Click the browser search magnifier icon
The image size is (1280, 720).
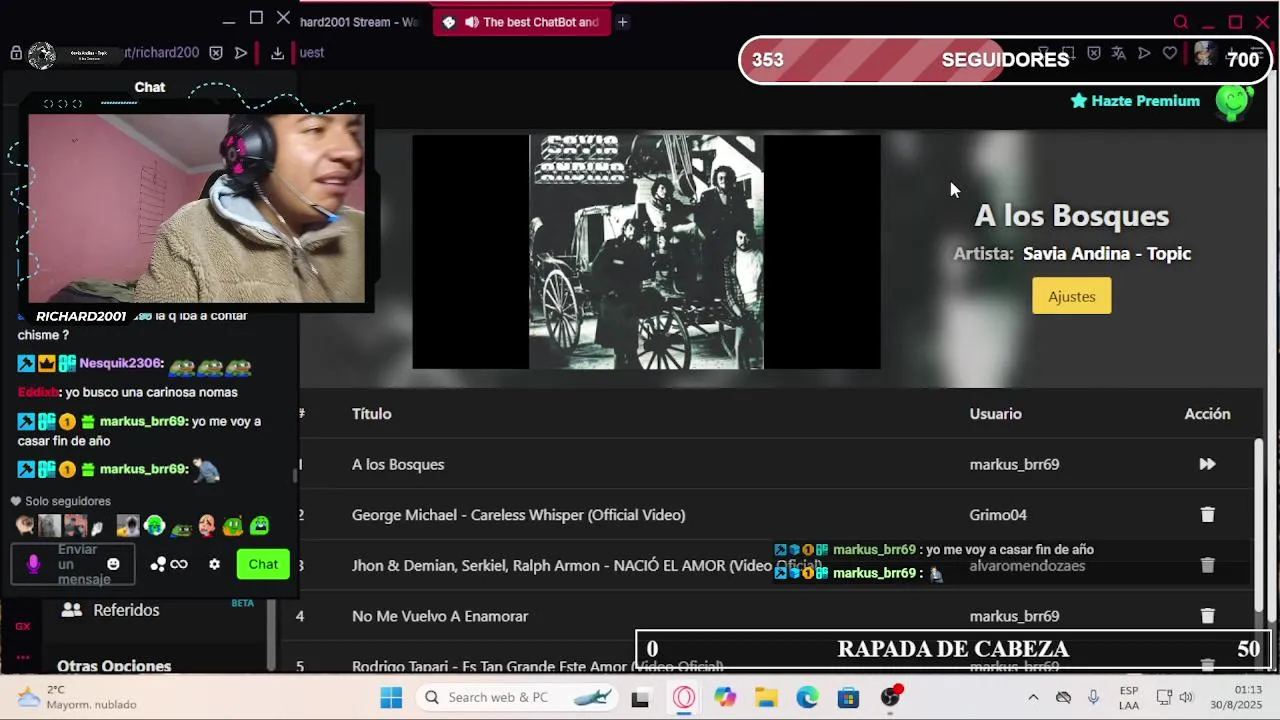coord(1181,22)
